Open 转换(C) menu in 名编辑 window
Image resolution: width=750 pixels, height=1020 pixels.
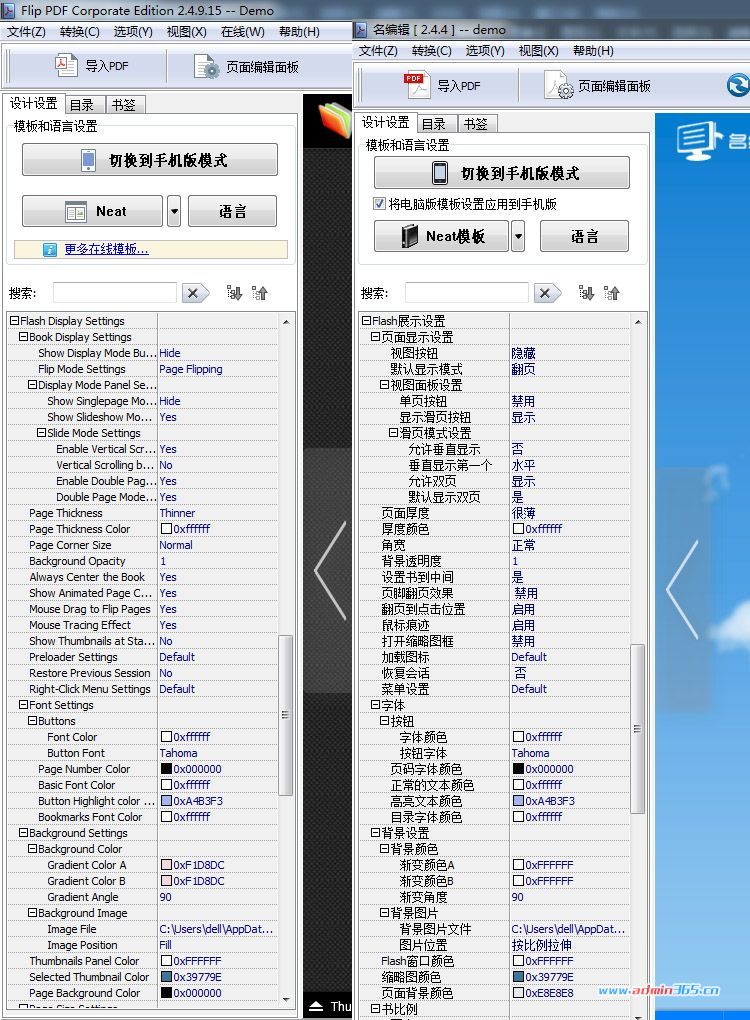click(431, 51)
